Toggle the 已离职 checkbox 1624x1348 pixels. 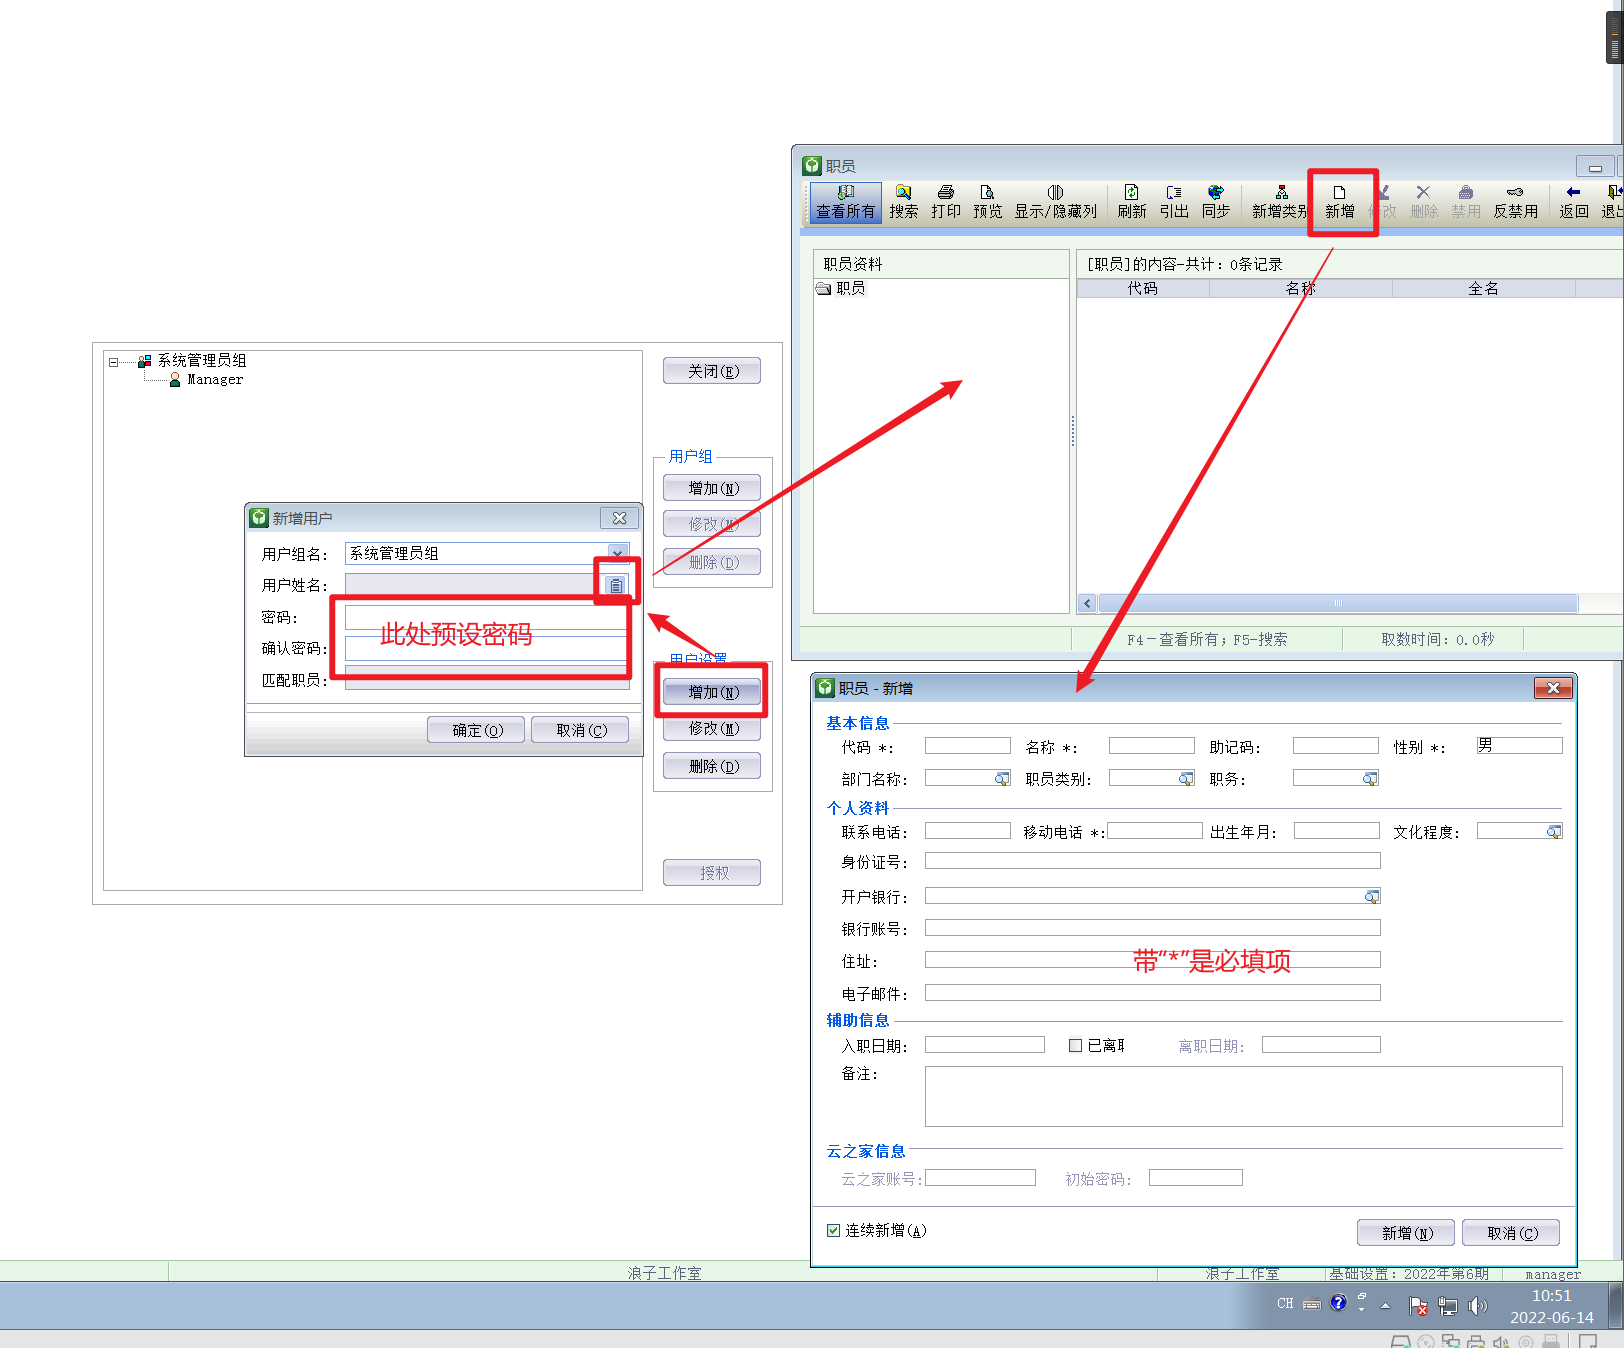pyautogui.click(x=1076, y=1045)
